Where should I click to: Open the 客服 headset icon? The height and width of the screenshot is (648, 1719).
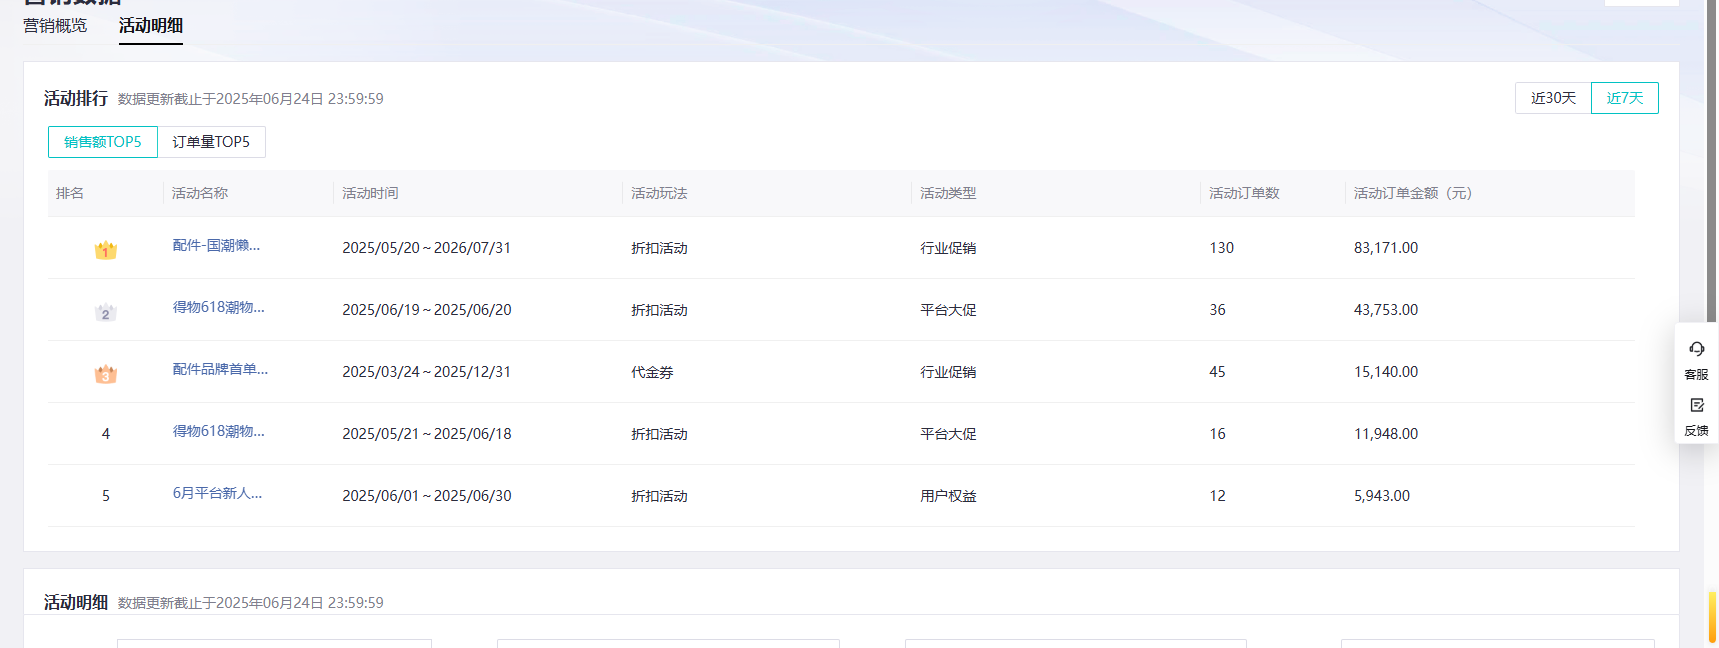point(1696,350)
